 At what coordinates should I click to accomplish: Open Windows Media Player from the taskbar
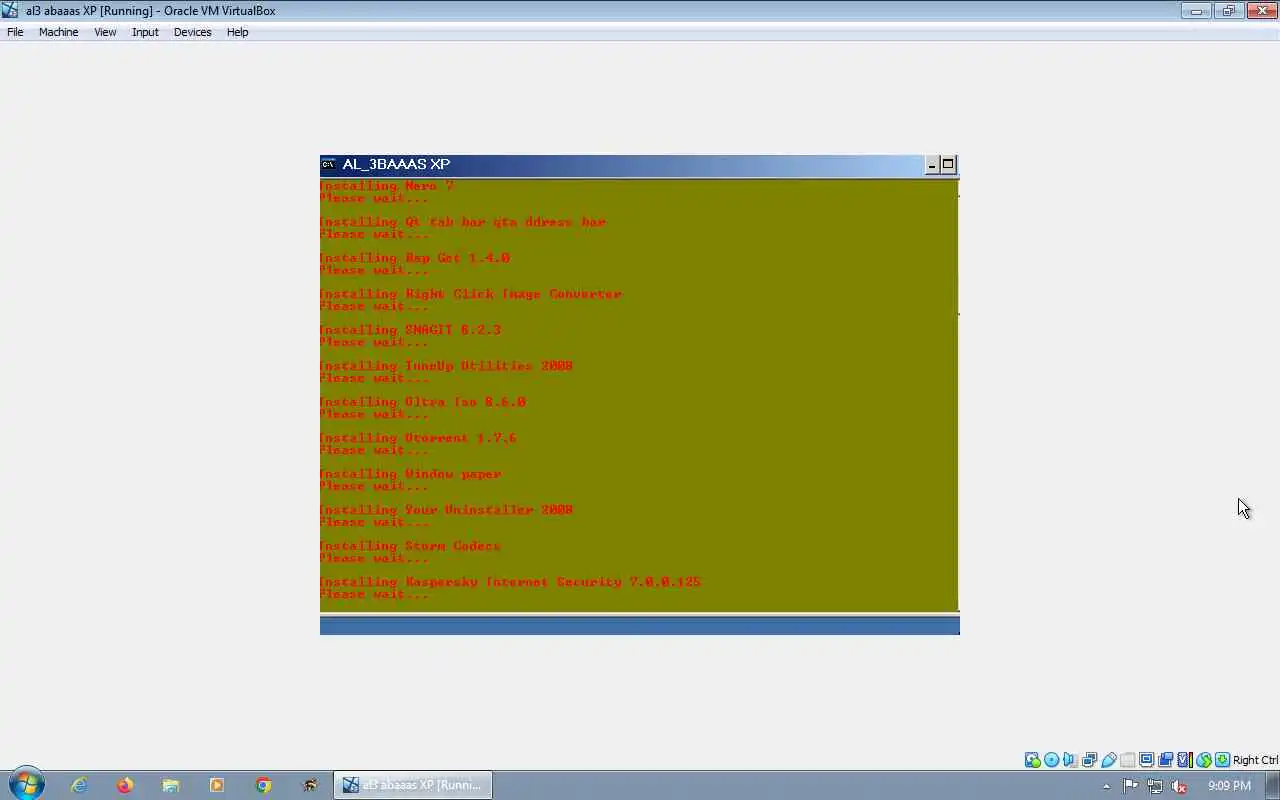[217, 785]
